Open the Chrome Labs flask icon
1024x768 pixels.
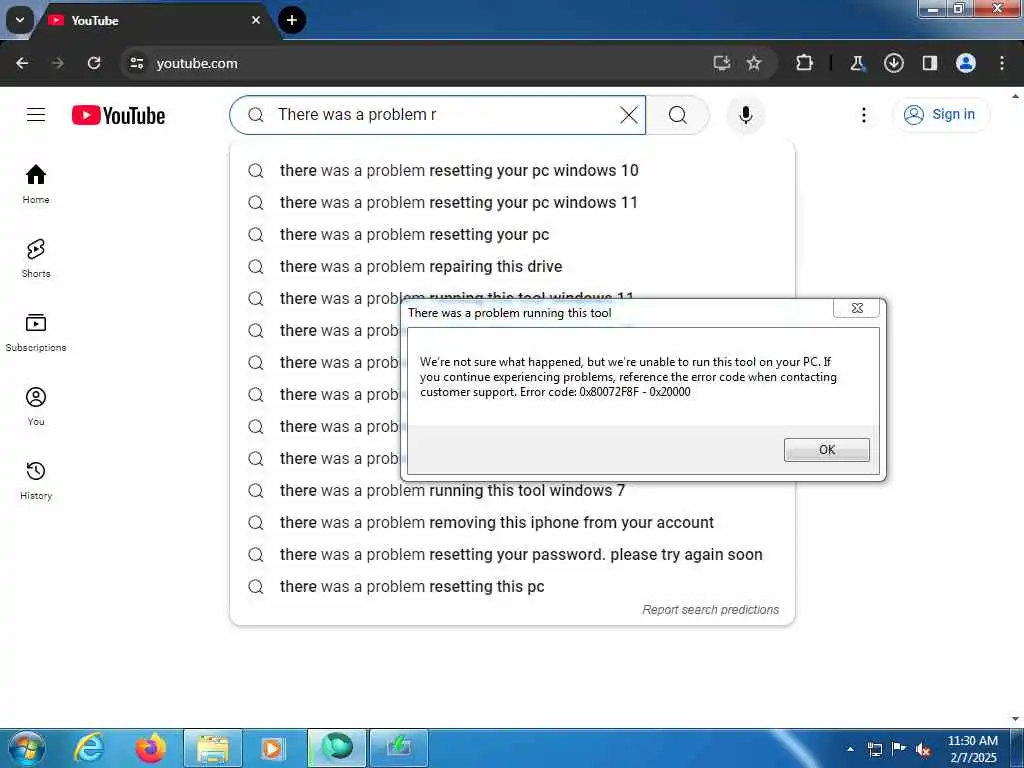tap(857, 63)
